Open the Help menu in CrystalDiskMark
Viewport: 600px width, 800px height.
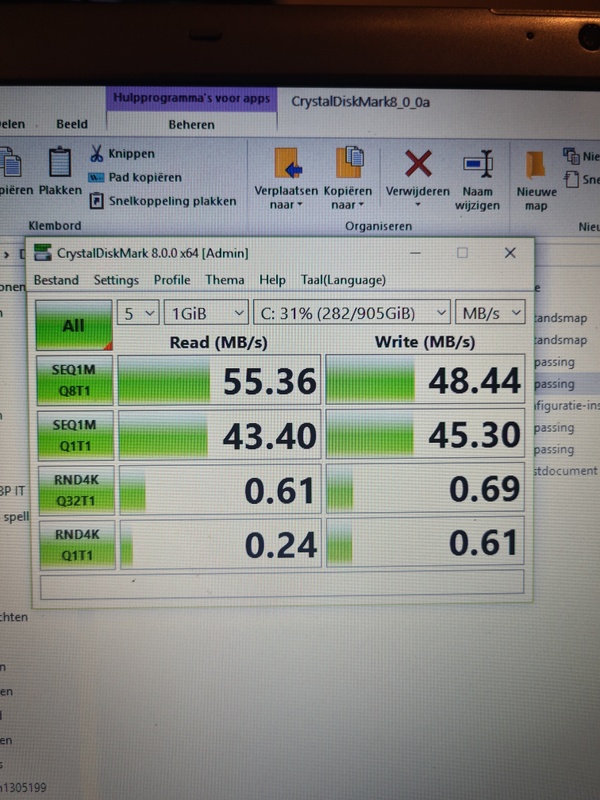coord(272,280)
